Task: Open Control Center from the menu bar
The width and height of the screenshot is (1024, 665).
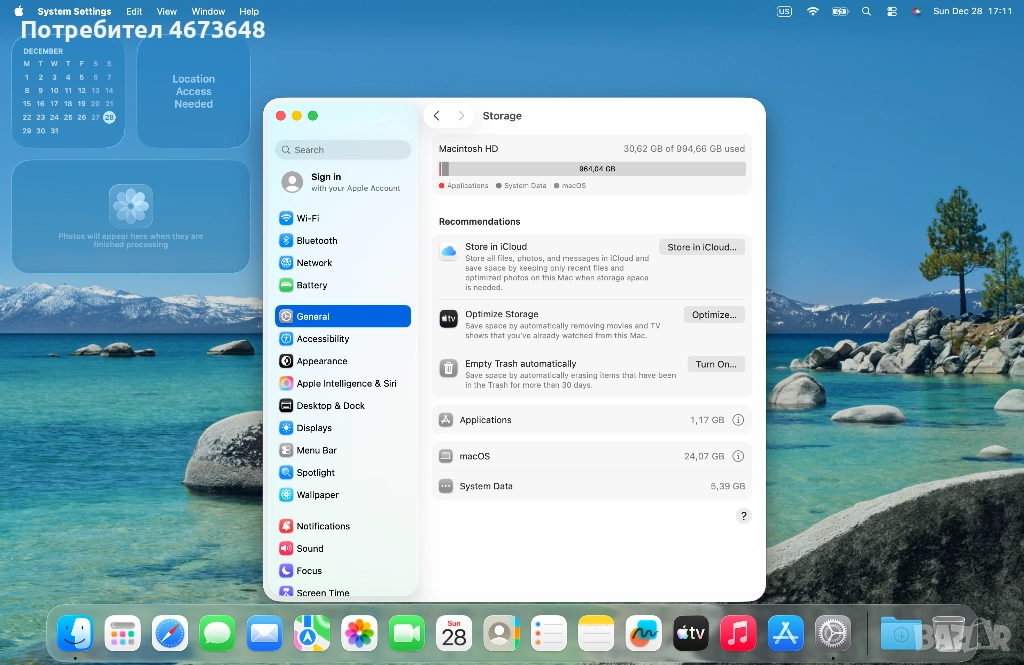Action: tap(891, 12)
